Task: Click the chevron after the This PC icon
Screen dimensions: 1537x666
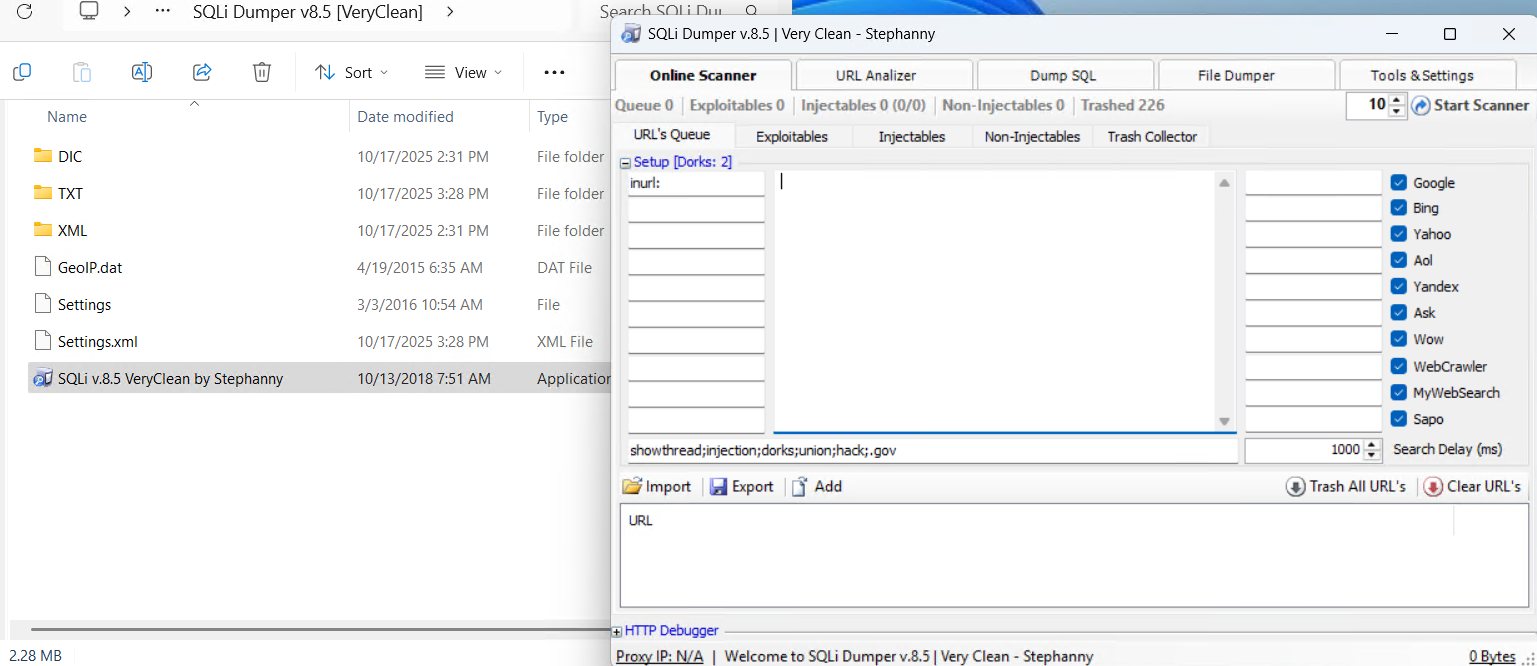Action: click(127, 12)
